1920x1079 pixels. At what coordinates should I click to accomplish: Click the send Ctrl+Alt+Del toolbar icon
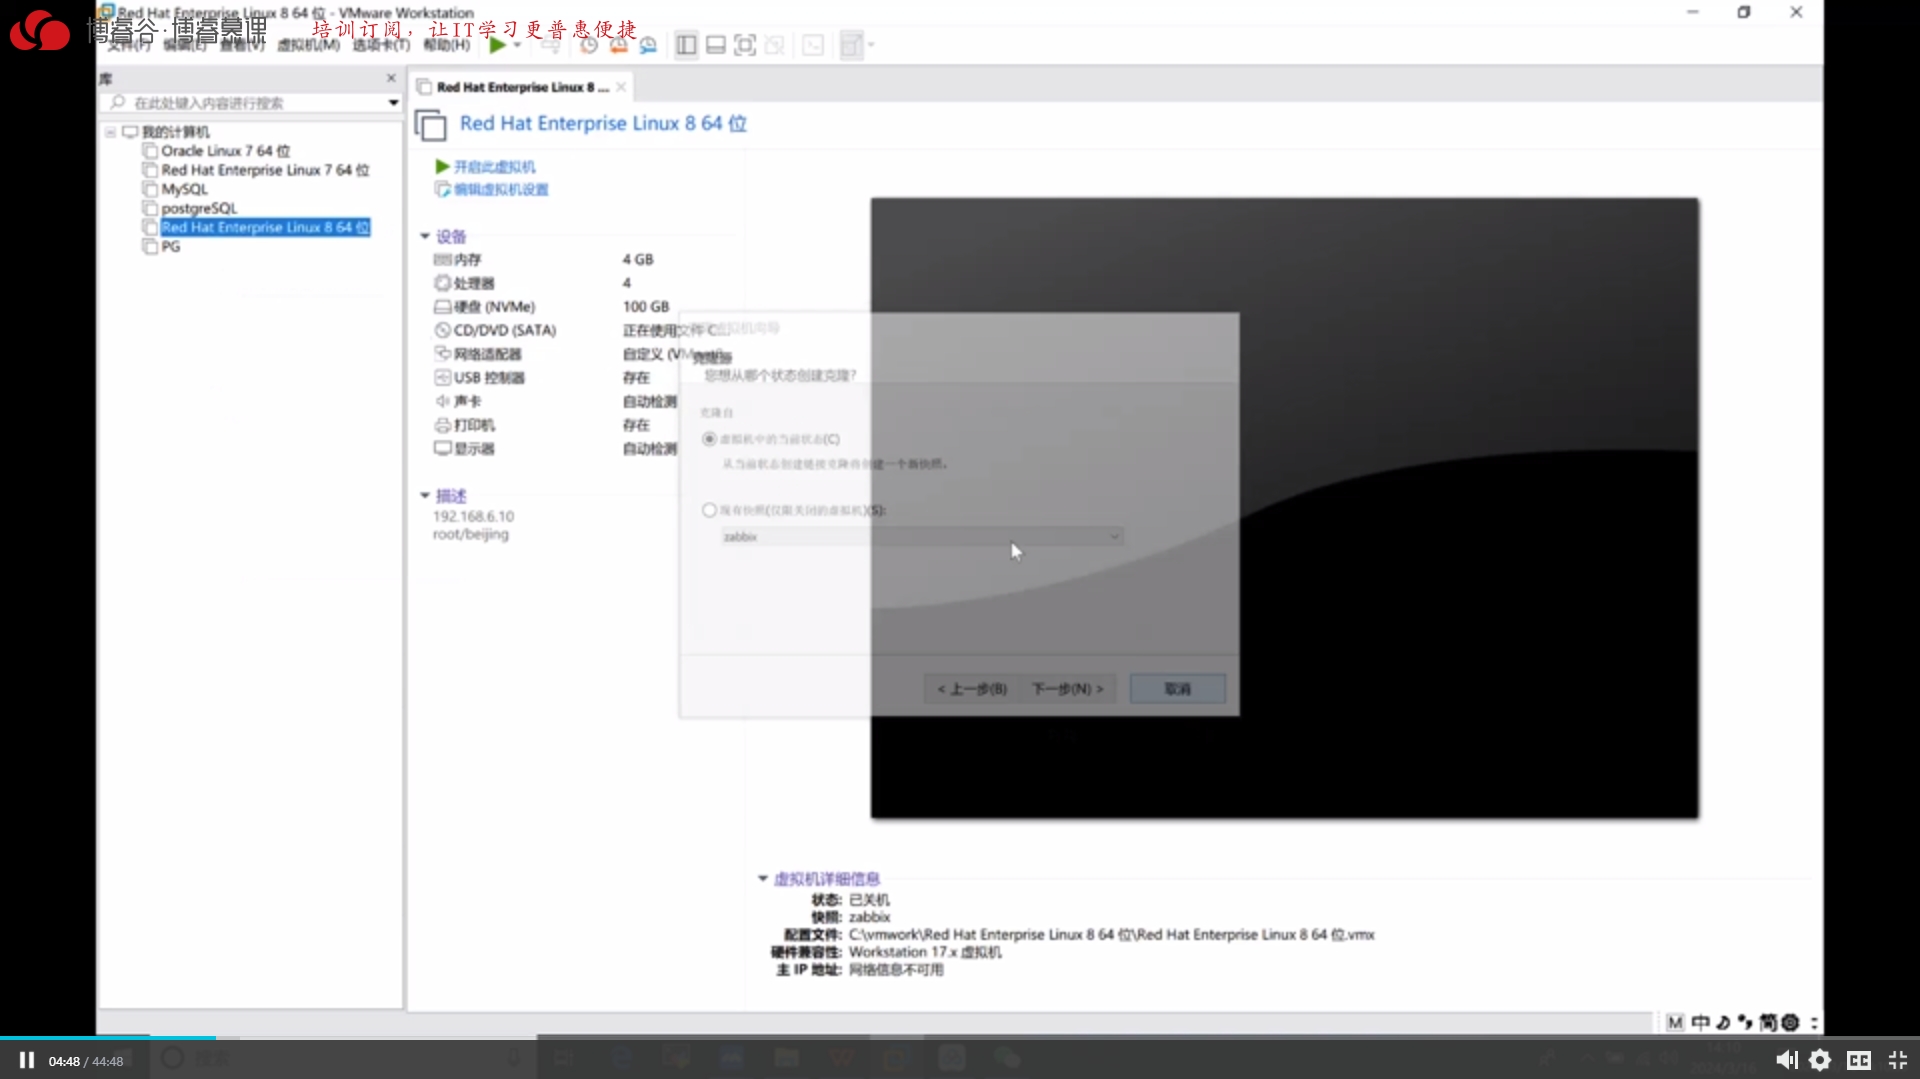551,45
